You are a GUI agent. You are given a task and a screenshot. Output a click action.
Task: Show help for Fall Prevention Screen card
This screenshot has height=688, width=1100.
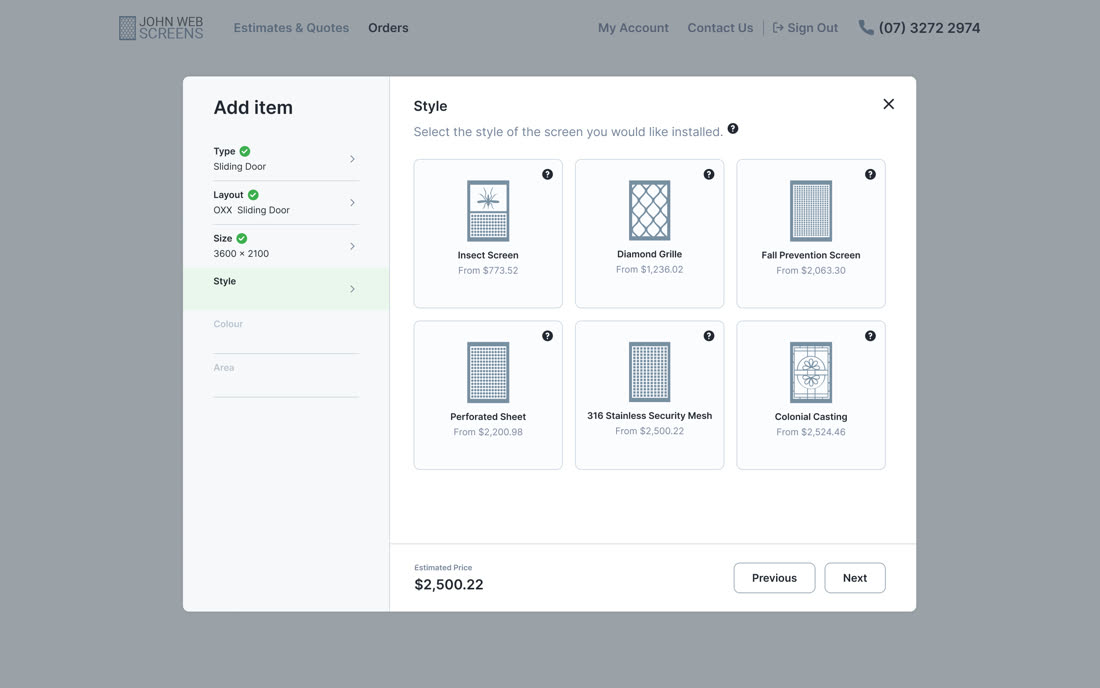pos(870,175)
